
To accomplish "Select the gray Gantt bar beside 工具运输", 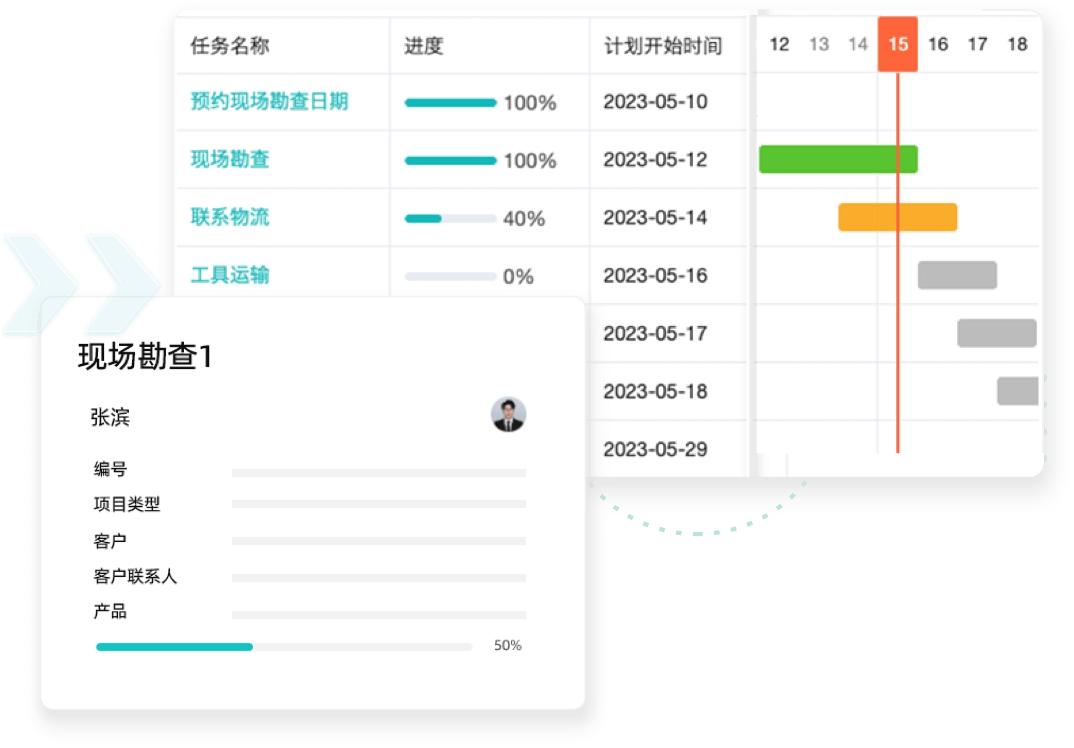I will [956, 275].
